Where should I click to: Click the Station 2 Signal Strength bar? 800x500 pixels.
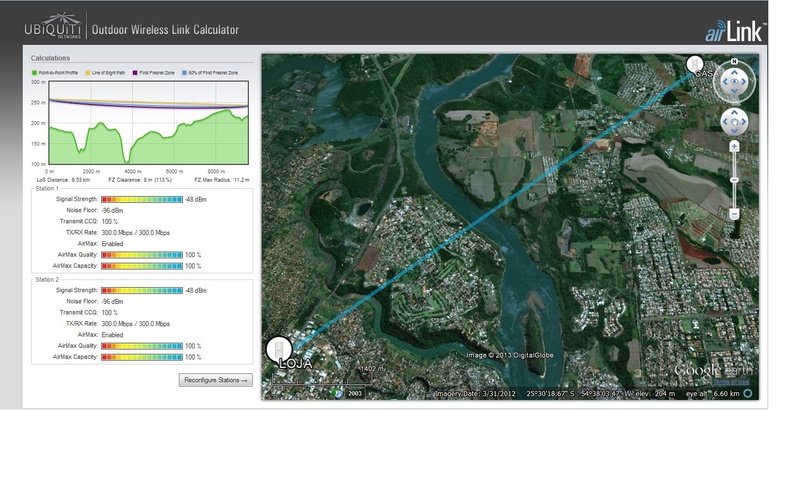(142, 290)
